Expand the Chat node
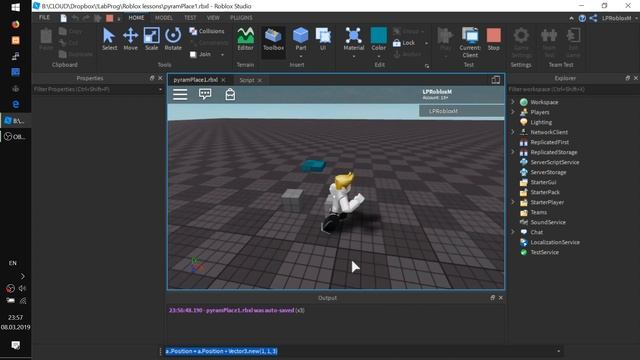 tap(513, 232)
